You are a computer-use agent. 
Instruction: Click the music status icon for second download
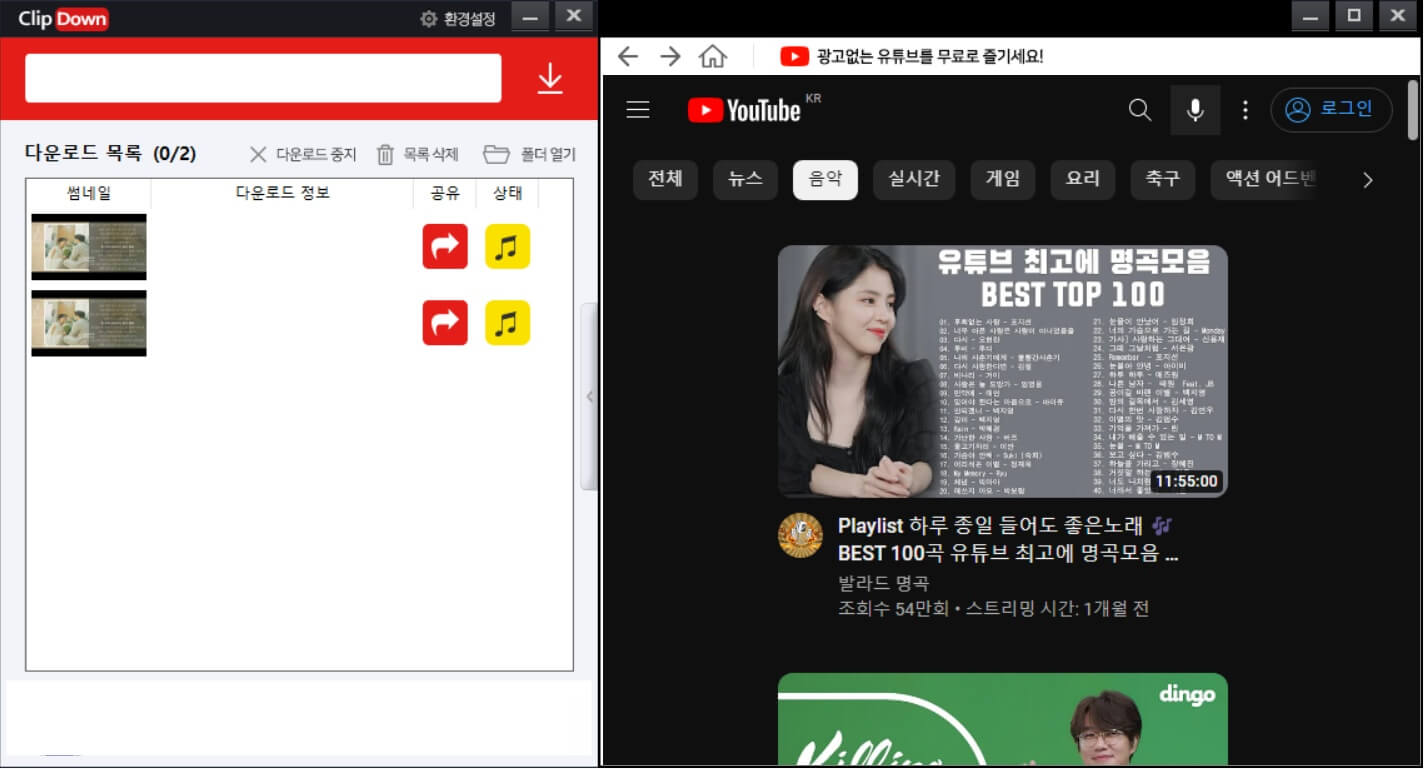pos(507,322)
